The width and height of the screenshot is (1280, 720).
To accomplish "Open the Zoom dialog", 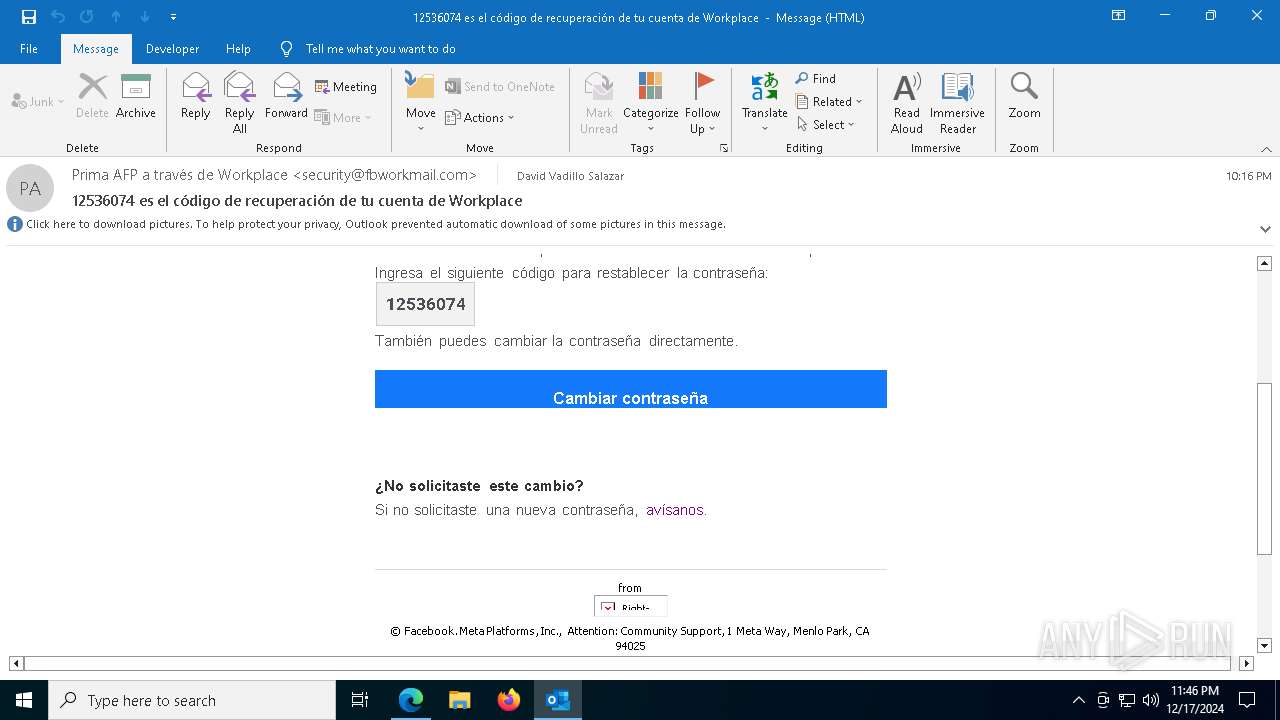I will click(x=1024, y=96).
